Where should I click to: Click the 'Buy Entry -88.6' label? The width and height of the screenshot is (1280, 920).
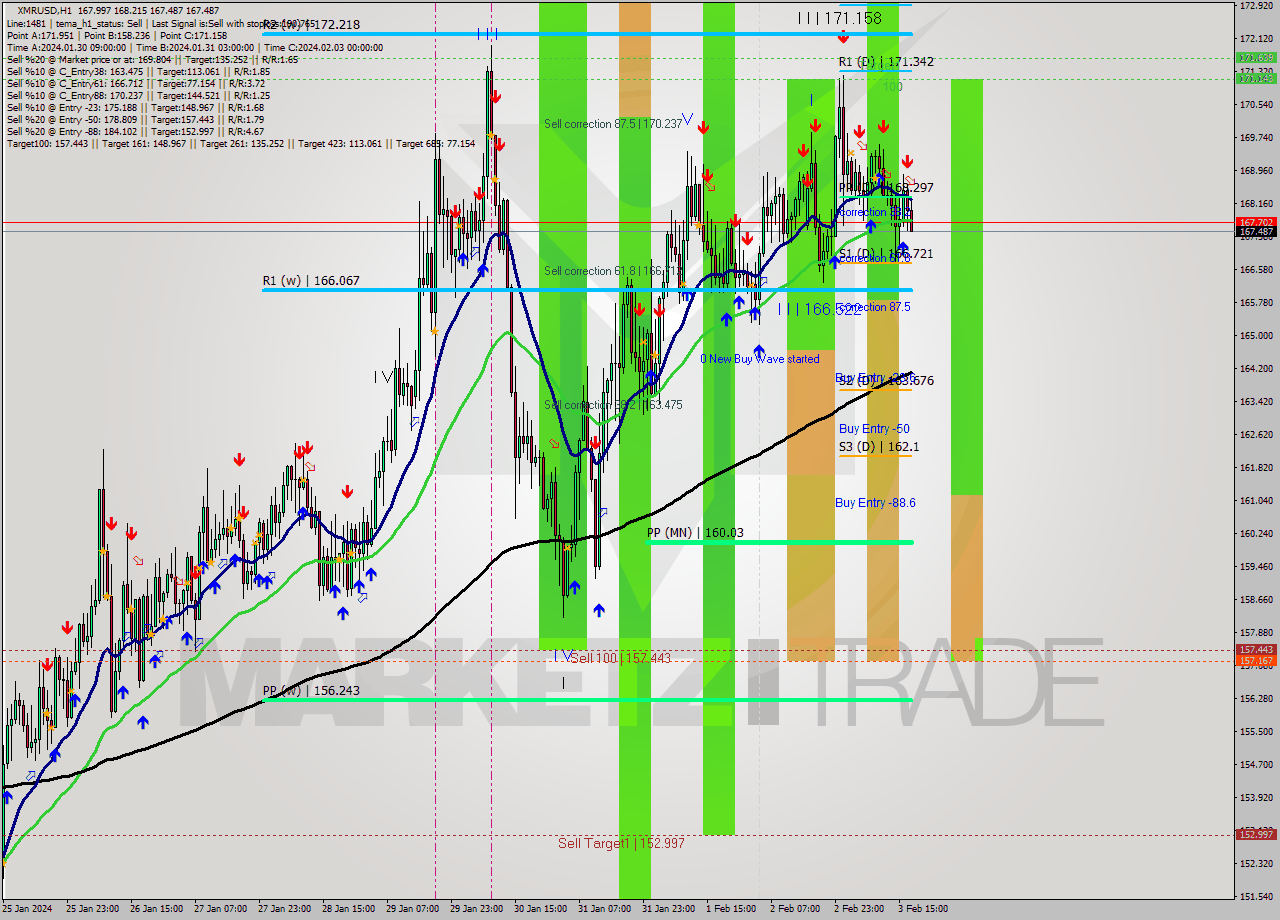click(875, 503)
